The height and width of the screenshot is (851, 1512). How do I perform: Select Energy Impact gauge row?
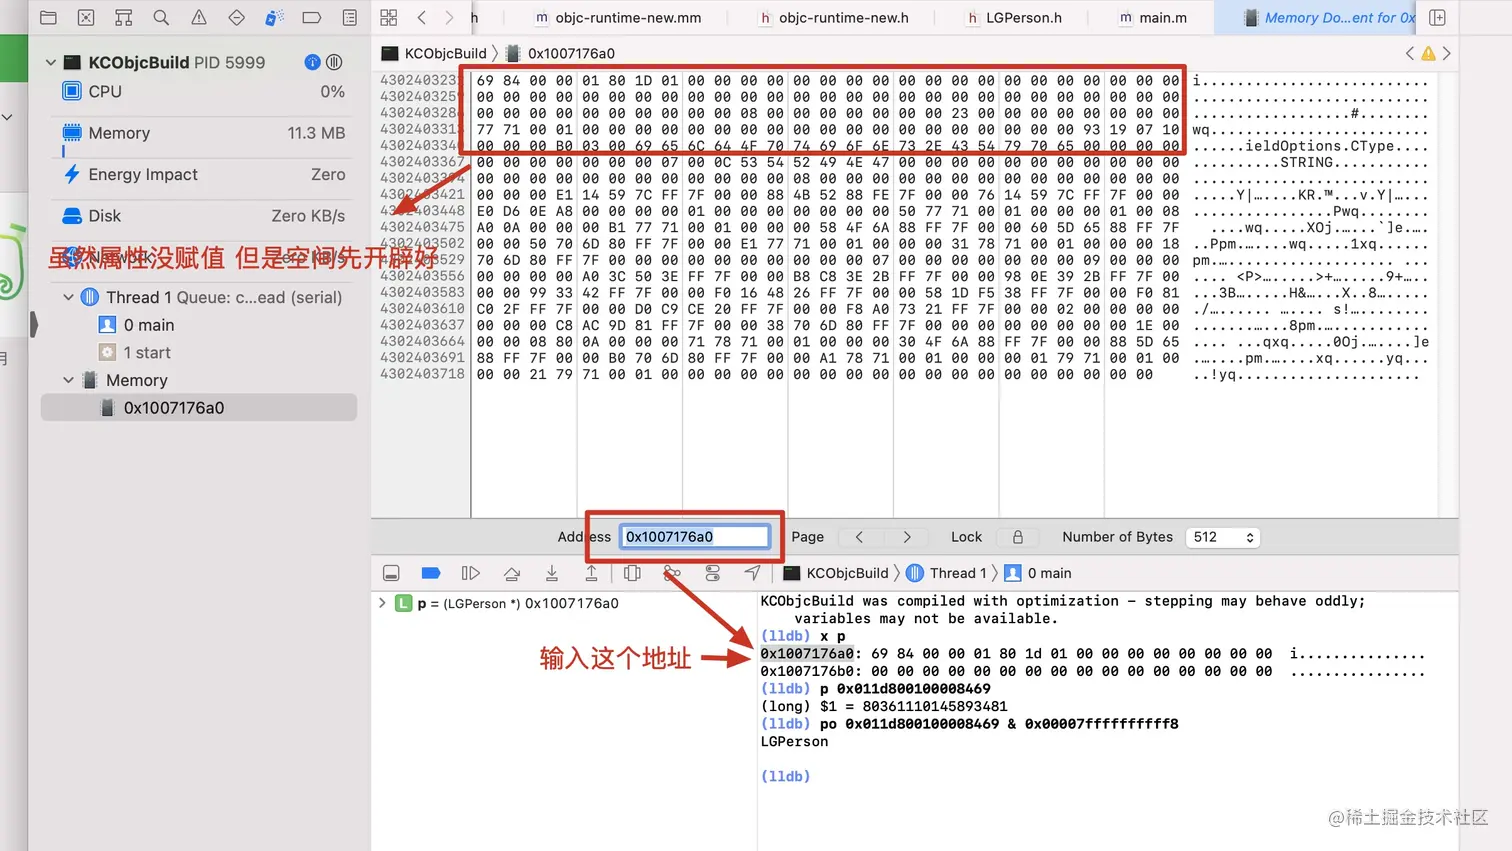click(204, 174)
